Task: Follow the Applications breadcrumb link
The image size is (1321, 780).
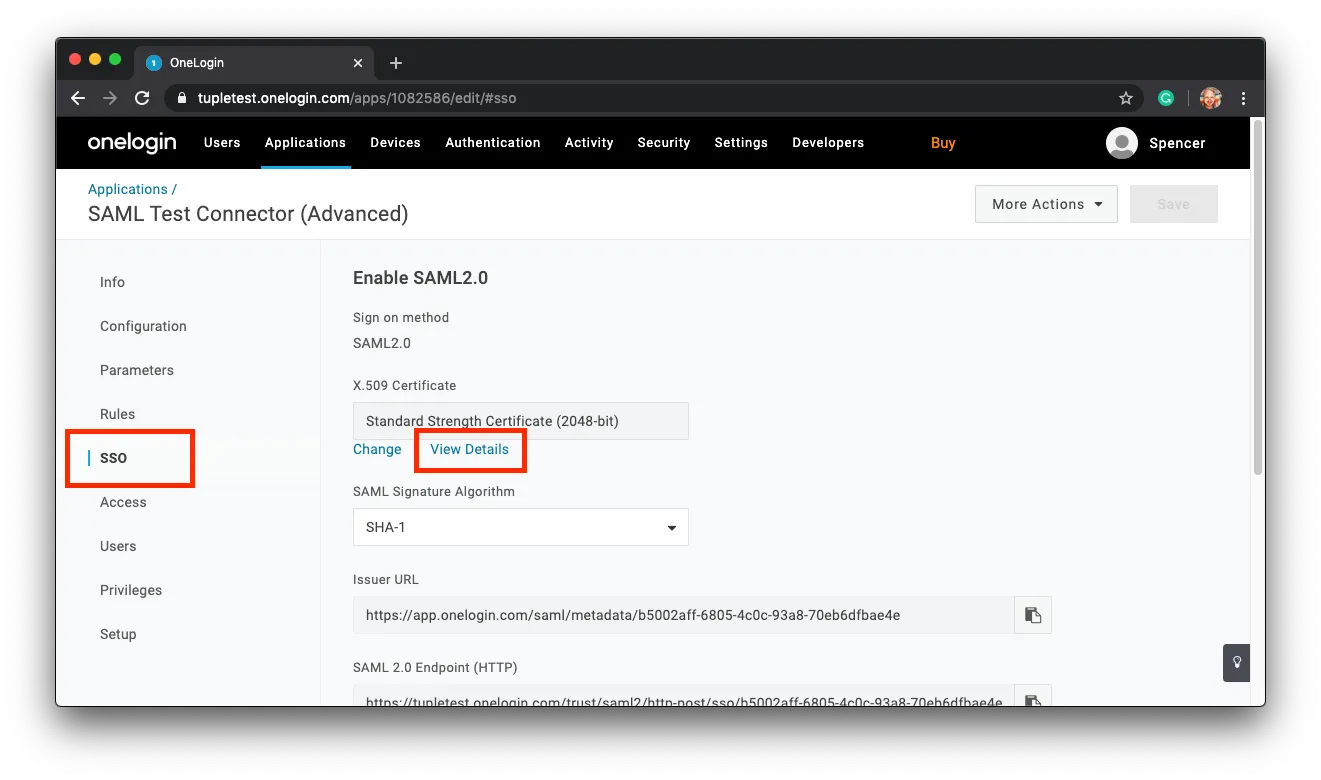Action: click(128, 189)
